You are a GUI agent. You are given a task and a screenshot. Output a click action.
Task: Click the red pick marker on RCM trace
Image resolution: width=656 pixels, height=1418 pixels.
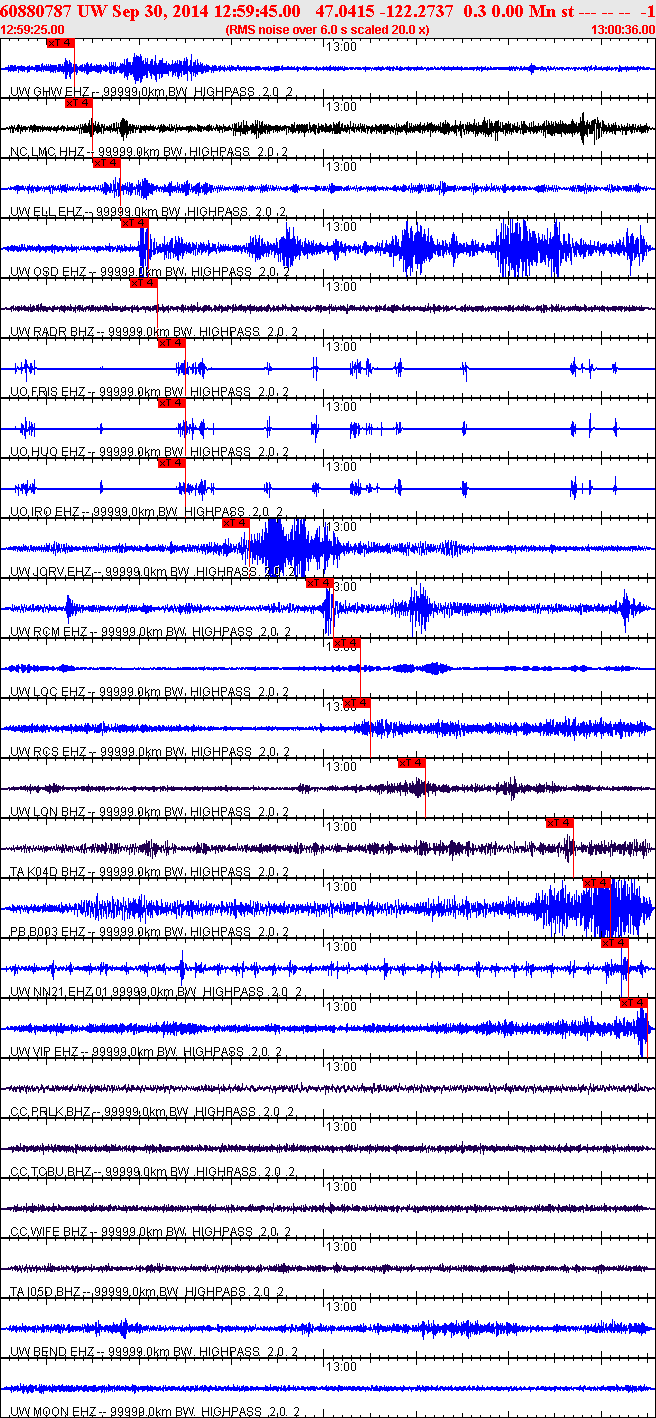click(319, 583)
